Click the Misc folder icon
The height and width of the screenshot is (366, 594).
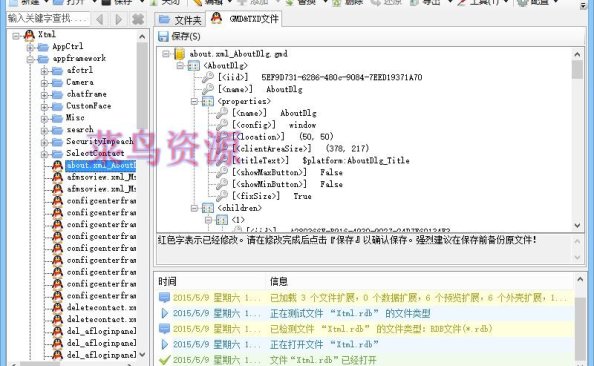tap(57, 118)
